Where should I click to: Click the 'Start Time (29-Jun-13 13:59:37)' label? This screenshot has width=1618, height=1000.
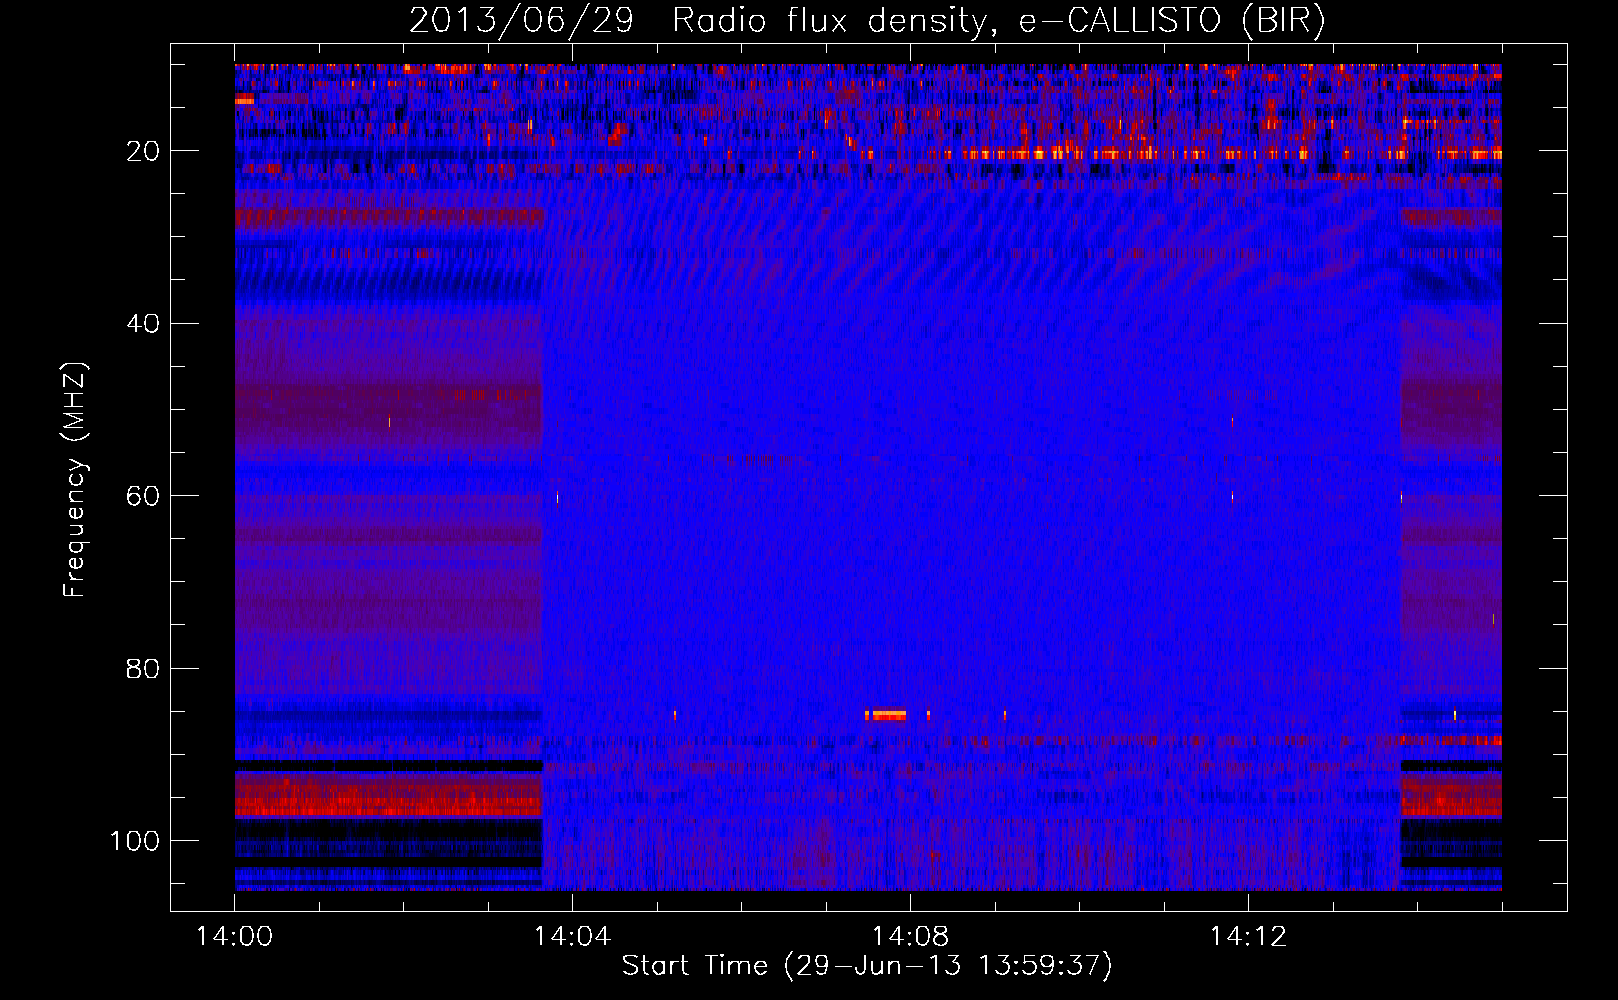pos(867,966)
